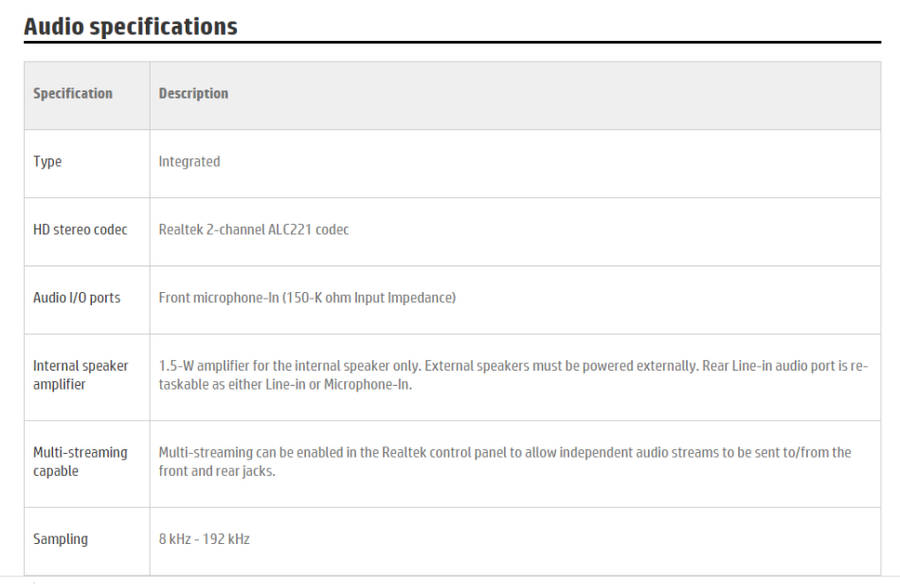This screenshot has width=900, height=584.
Task: Select the Sampling row label
Action: [60, 540]
